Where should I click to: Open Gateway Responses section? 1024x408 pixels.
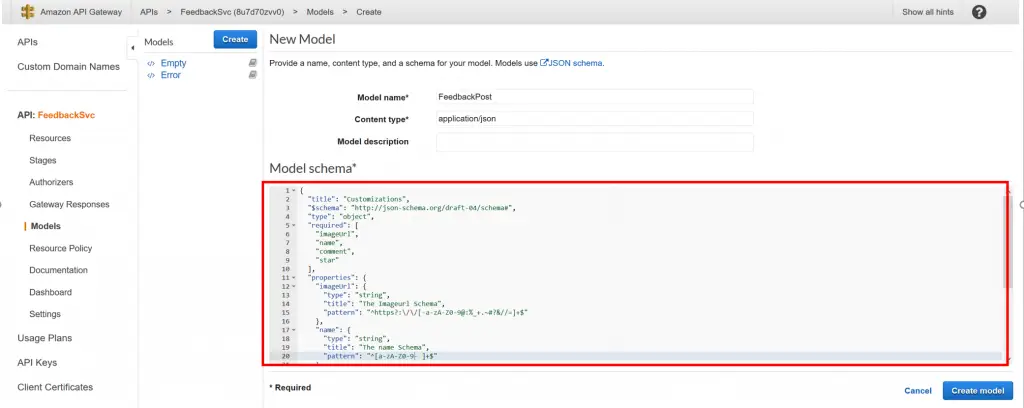pyautogui.click(x=69, y=204)
